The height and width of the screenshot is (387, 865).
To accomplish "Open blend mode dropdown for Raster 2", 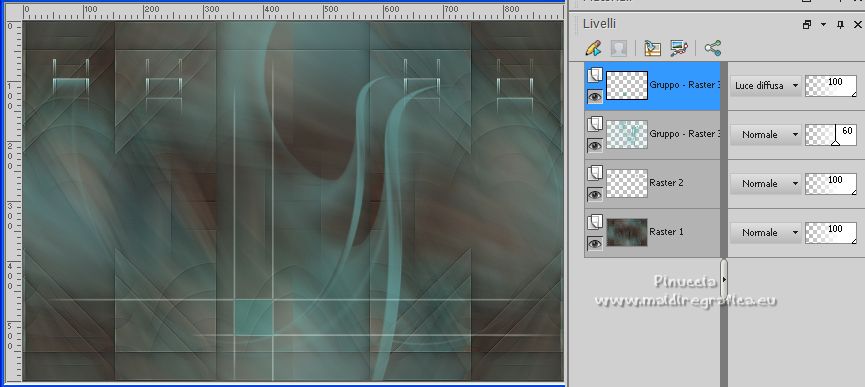I will [766, 184].
